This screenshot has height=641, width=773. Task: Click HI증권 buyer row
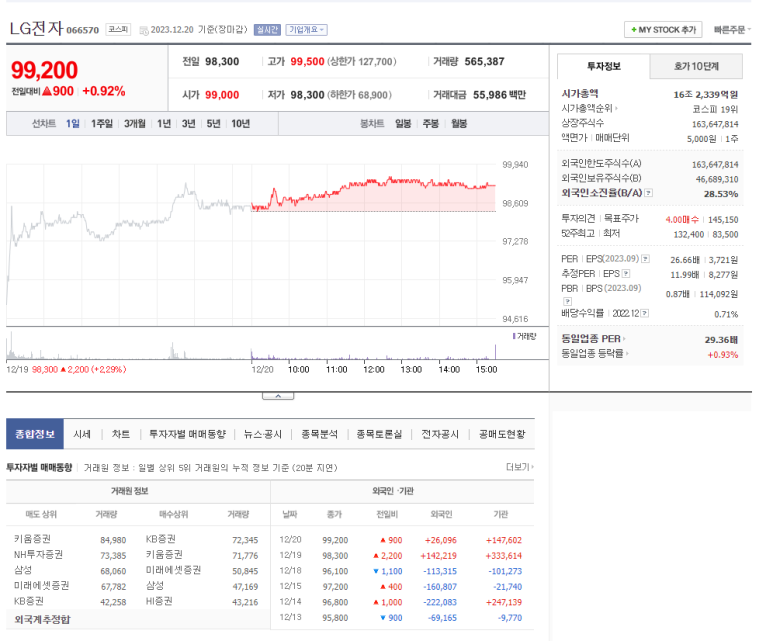(159, 601)
